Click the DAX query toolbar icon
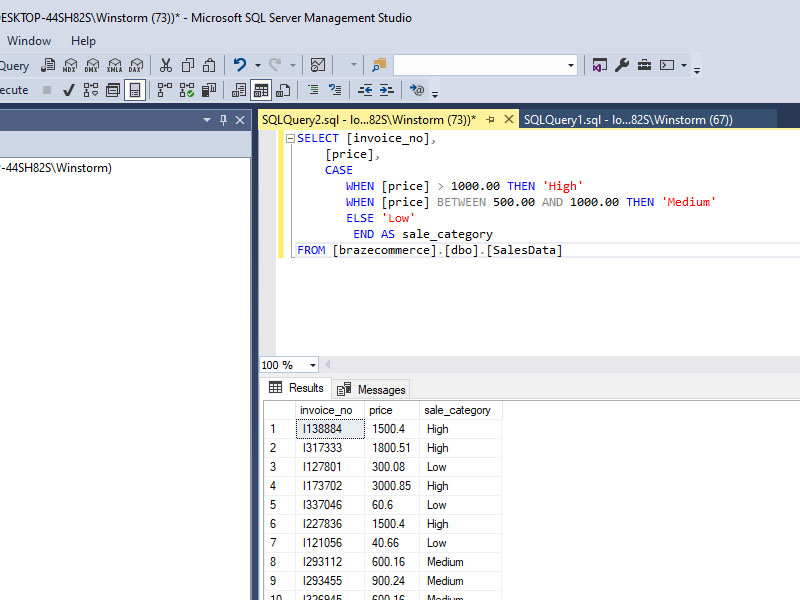The image size is (800, 600). (x=135, y=66)
